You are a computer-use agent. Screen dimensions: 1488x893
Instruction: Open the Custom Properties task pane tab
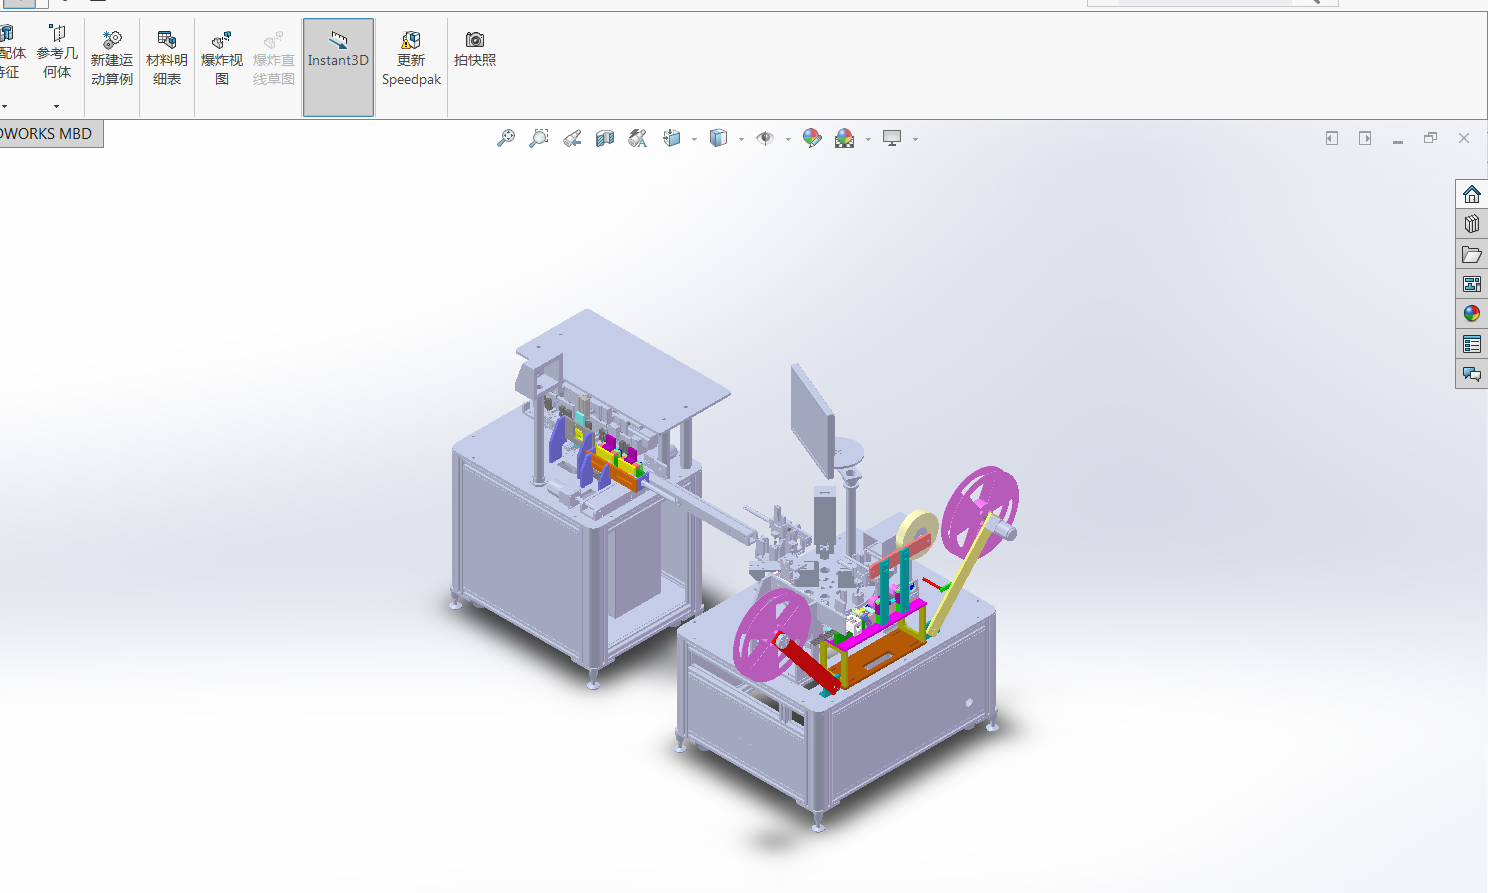tap(1471, 344)
